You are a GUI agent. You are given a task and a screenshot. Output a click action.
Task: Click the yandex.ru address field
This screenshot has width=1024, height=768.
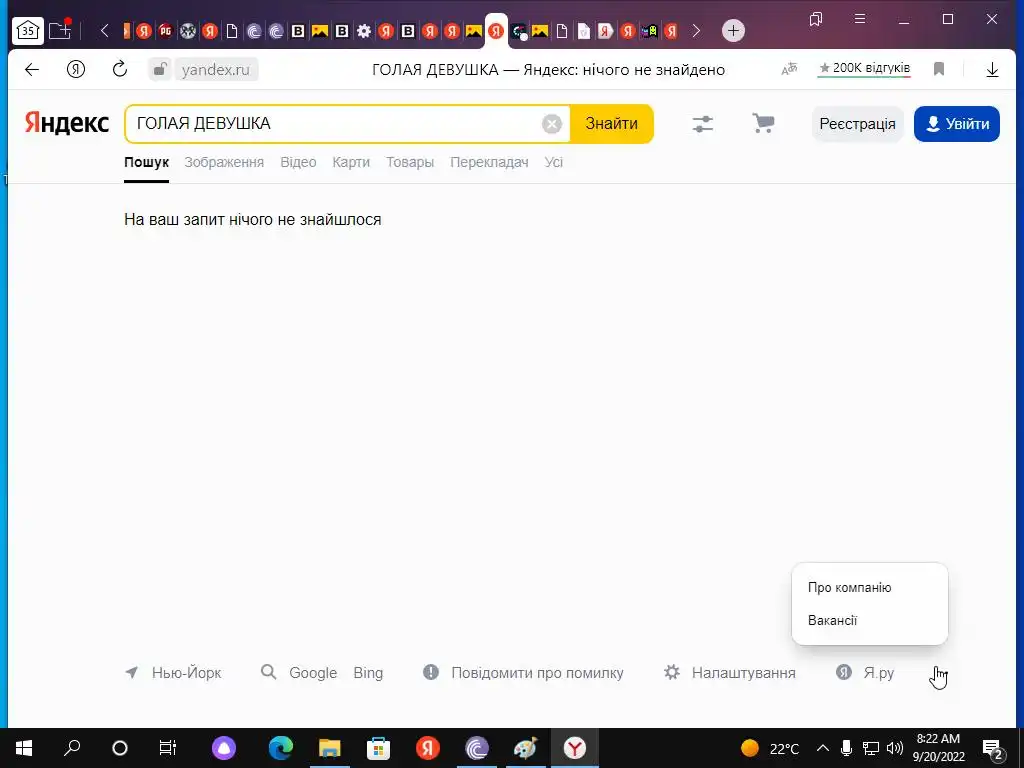point(216,69)
